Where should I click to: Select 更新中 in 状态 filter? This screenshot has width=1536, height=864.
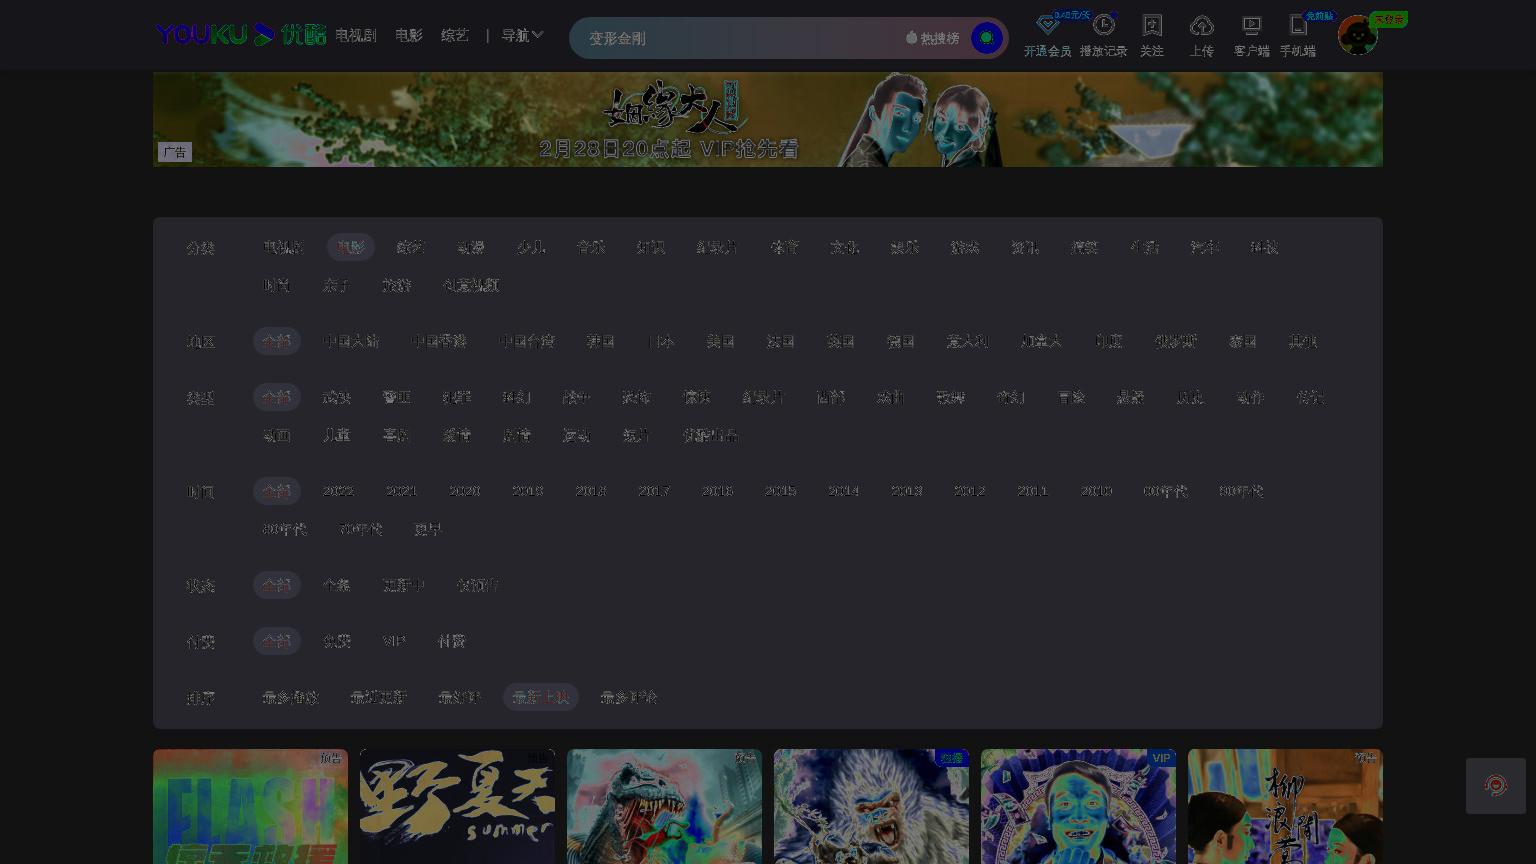click(404, 585)
